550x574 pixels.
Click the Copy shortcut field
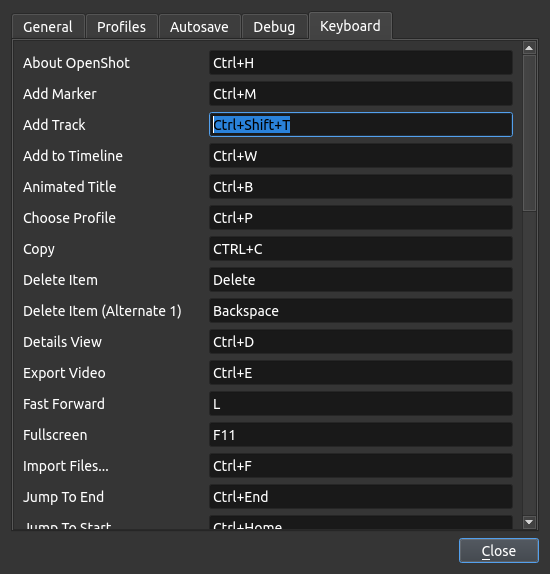361,249
